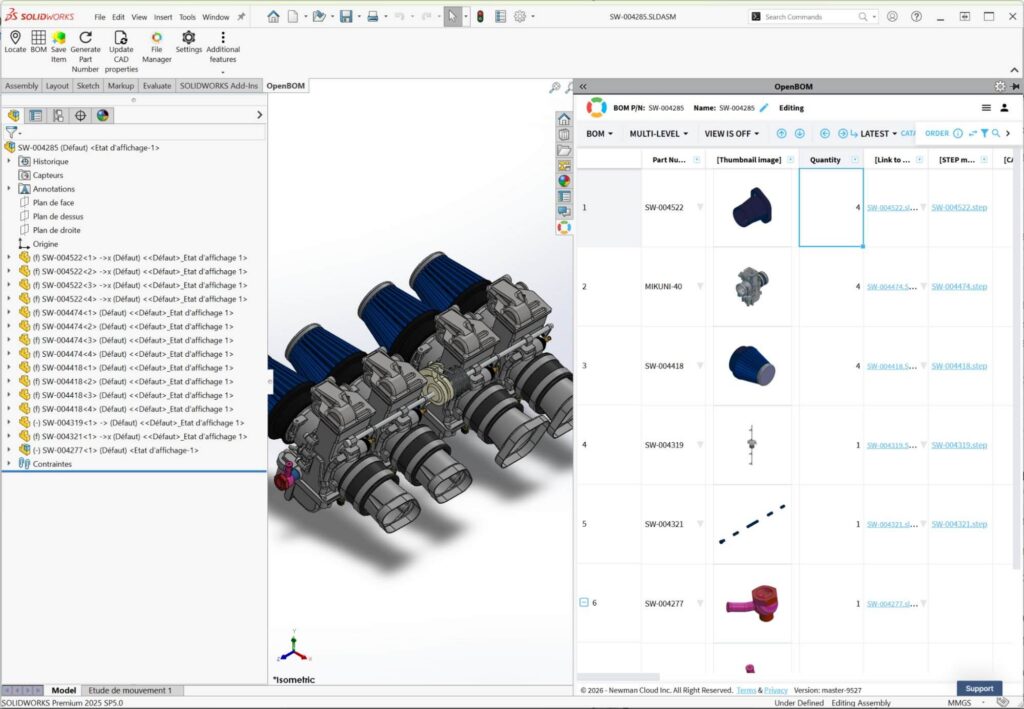Click the filter icon in BOM toolbar

pyautogui.click(x=984, y=133)
